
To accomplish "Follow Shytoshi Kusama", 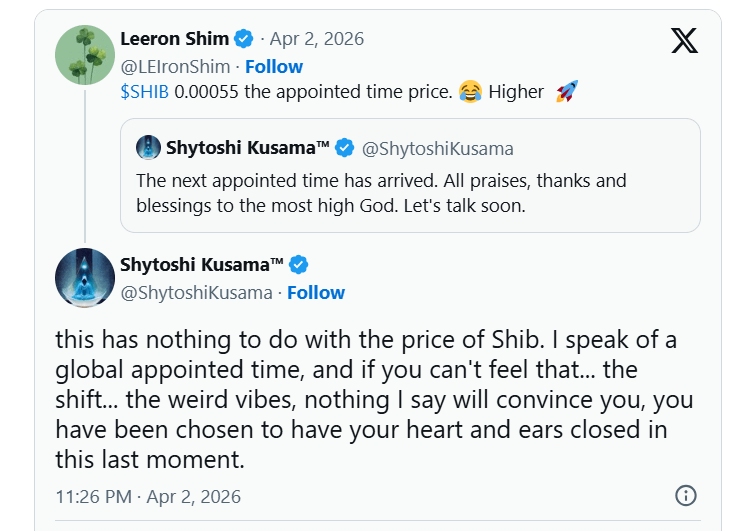I will 316,292.
